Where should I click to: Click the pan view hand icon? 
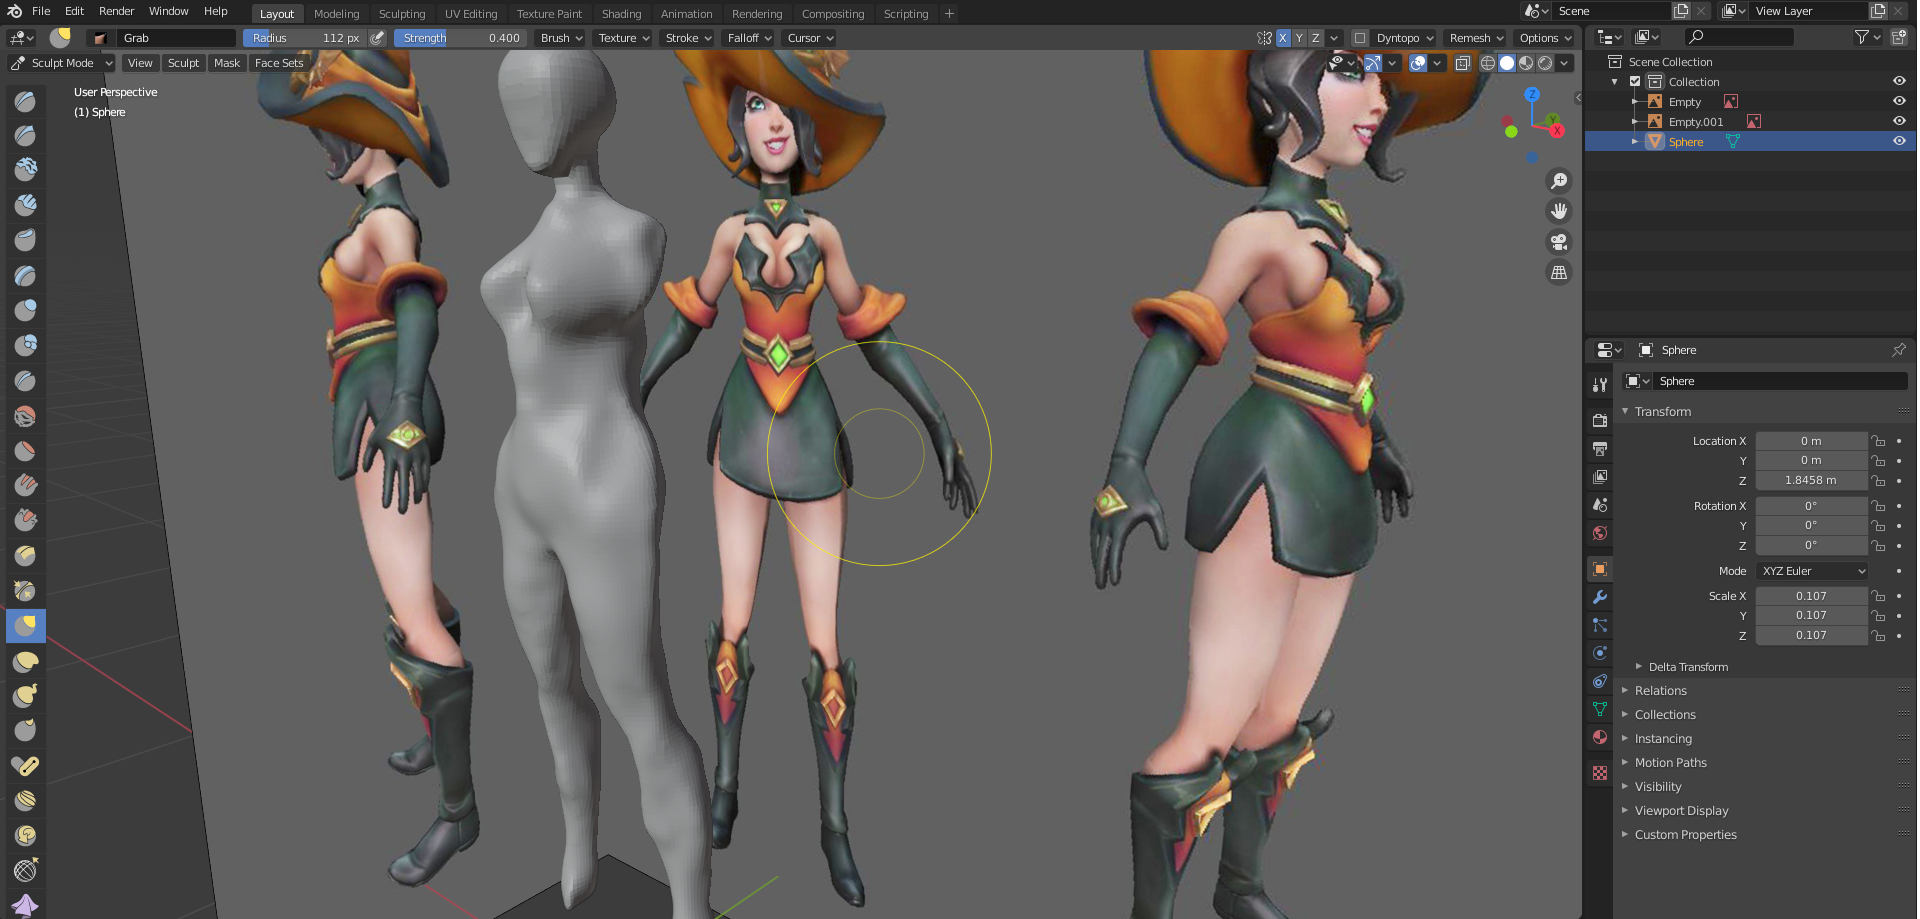[1558, 211]
